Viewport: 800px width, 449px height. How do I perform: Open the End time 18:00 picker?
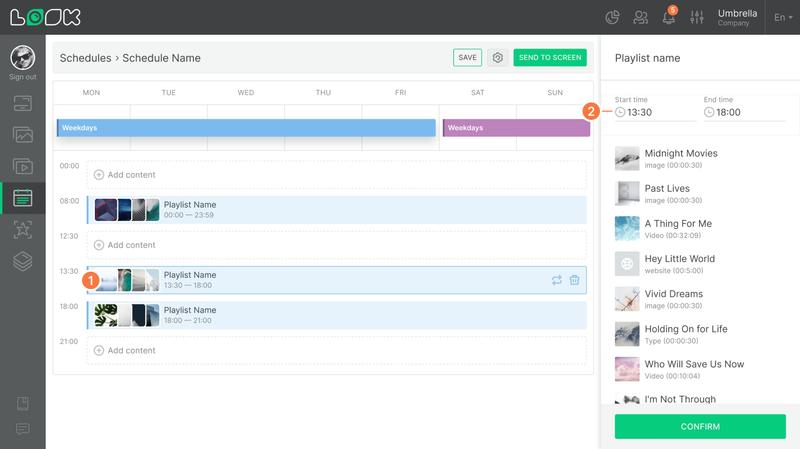744,112
